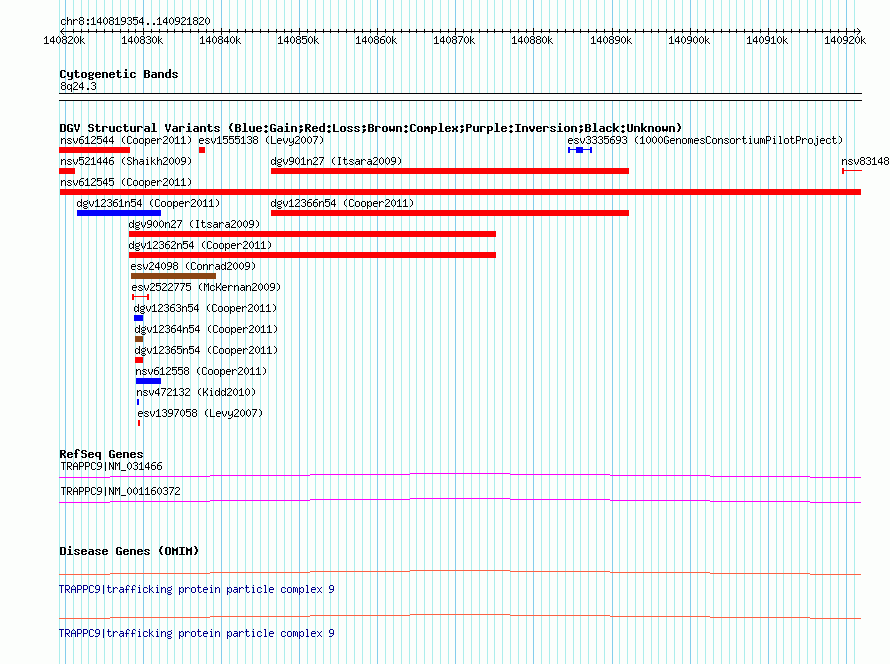890x664 pixels.
Task: Click the chr8:140819354..140921820 region label
Action: [x=135, y=22]
